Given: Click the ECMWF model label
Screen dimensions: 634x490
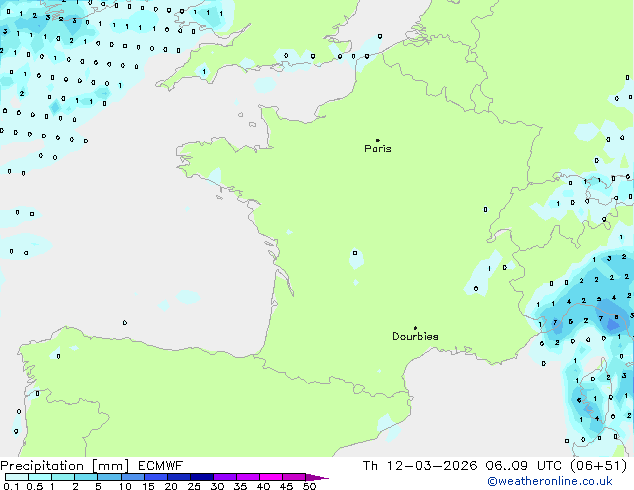Looking at the screenshot, I should tap(161, 466).
